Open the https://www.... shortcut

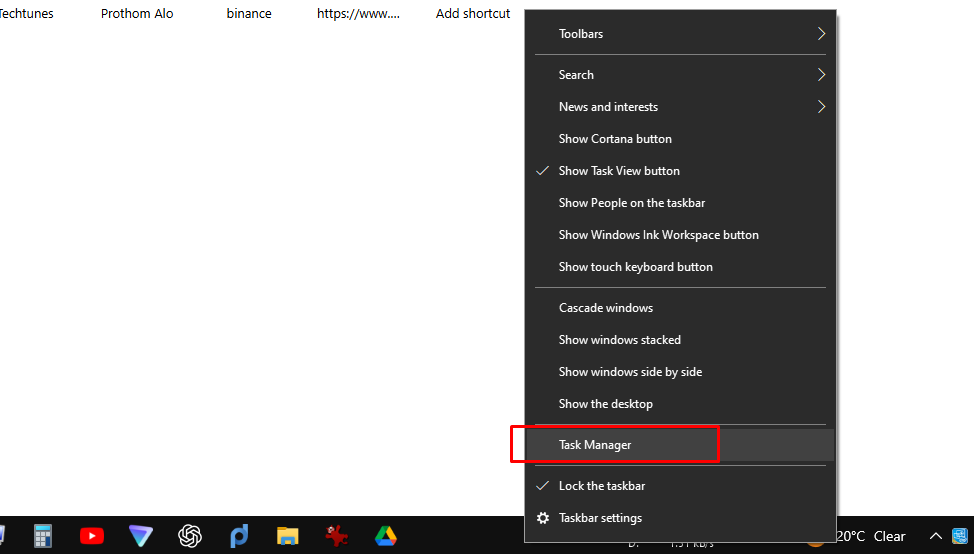(358, 14)
